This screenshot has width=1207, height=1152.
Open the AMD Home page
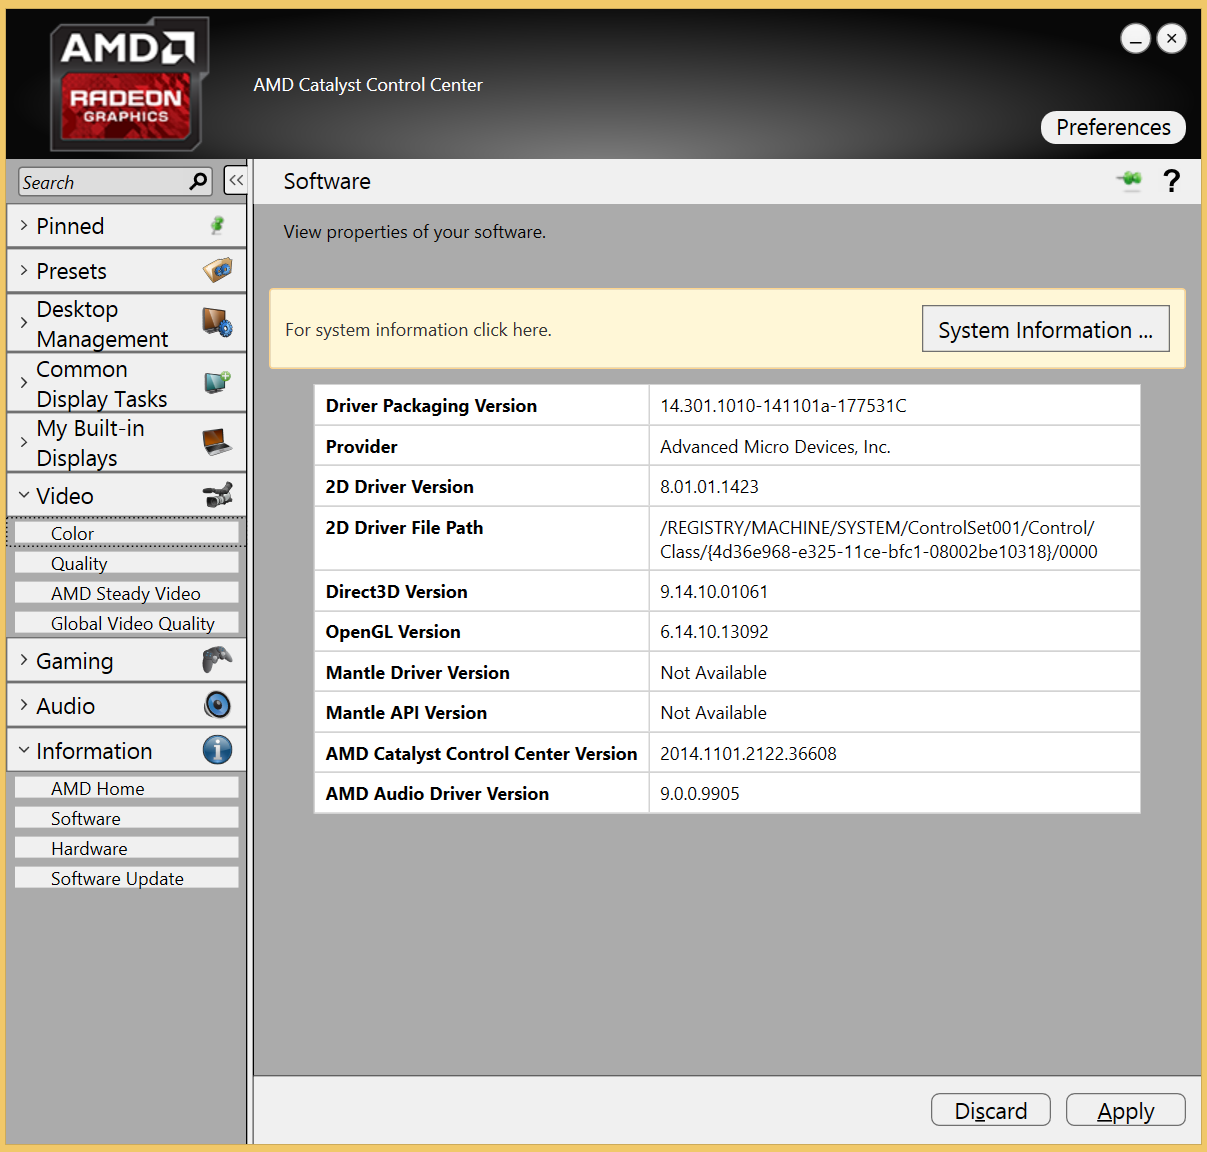pyautogui.click(x=126, y=788)
